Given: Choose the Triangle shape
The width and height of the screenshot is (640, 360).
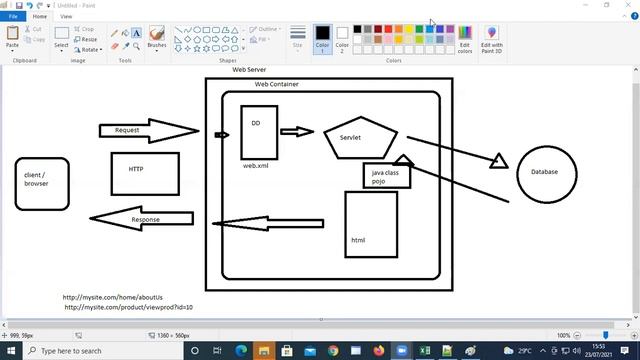Looking at the screenshot, I should (235, 30).
